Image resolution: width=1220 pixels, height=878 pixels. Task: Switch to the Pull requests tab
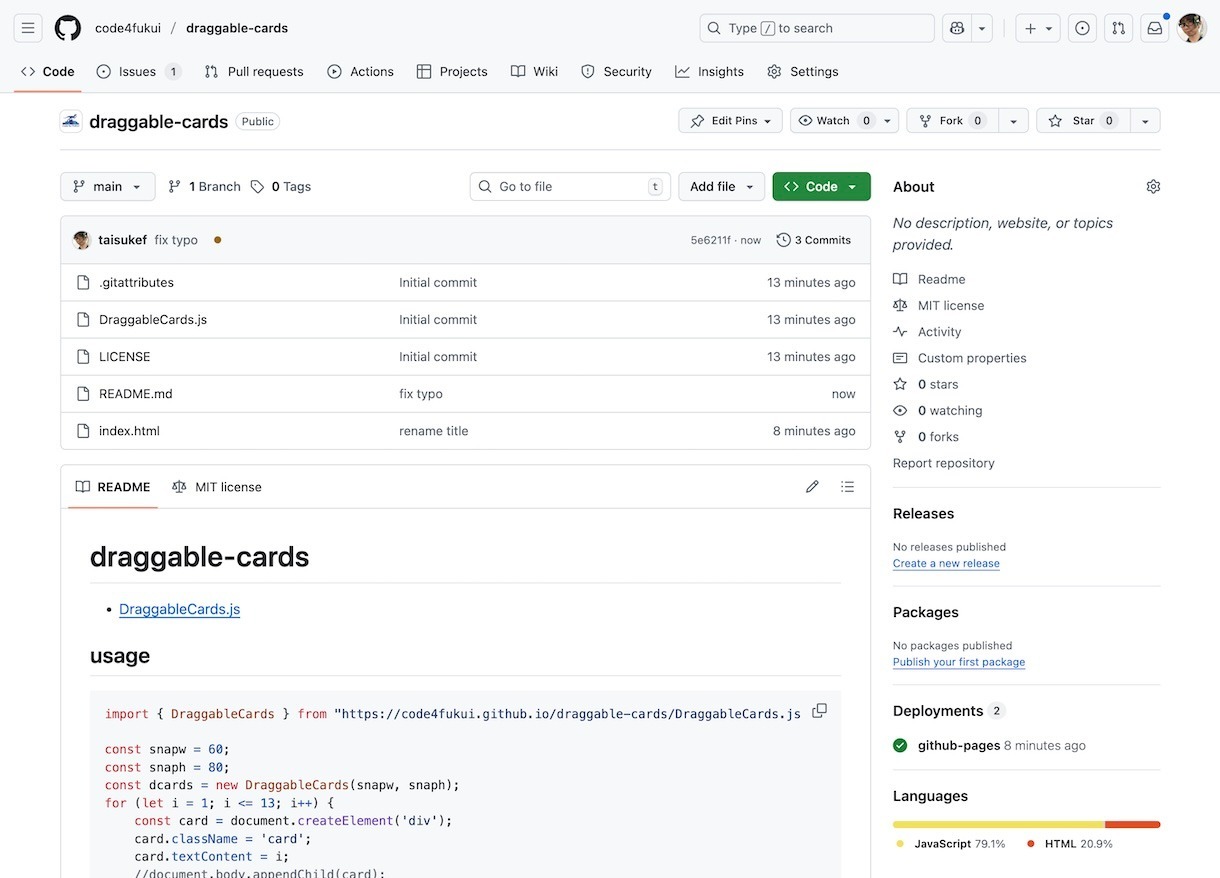pyautogui.click(x=254, y=72)
